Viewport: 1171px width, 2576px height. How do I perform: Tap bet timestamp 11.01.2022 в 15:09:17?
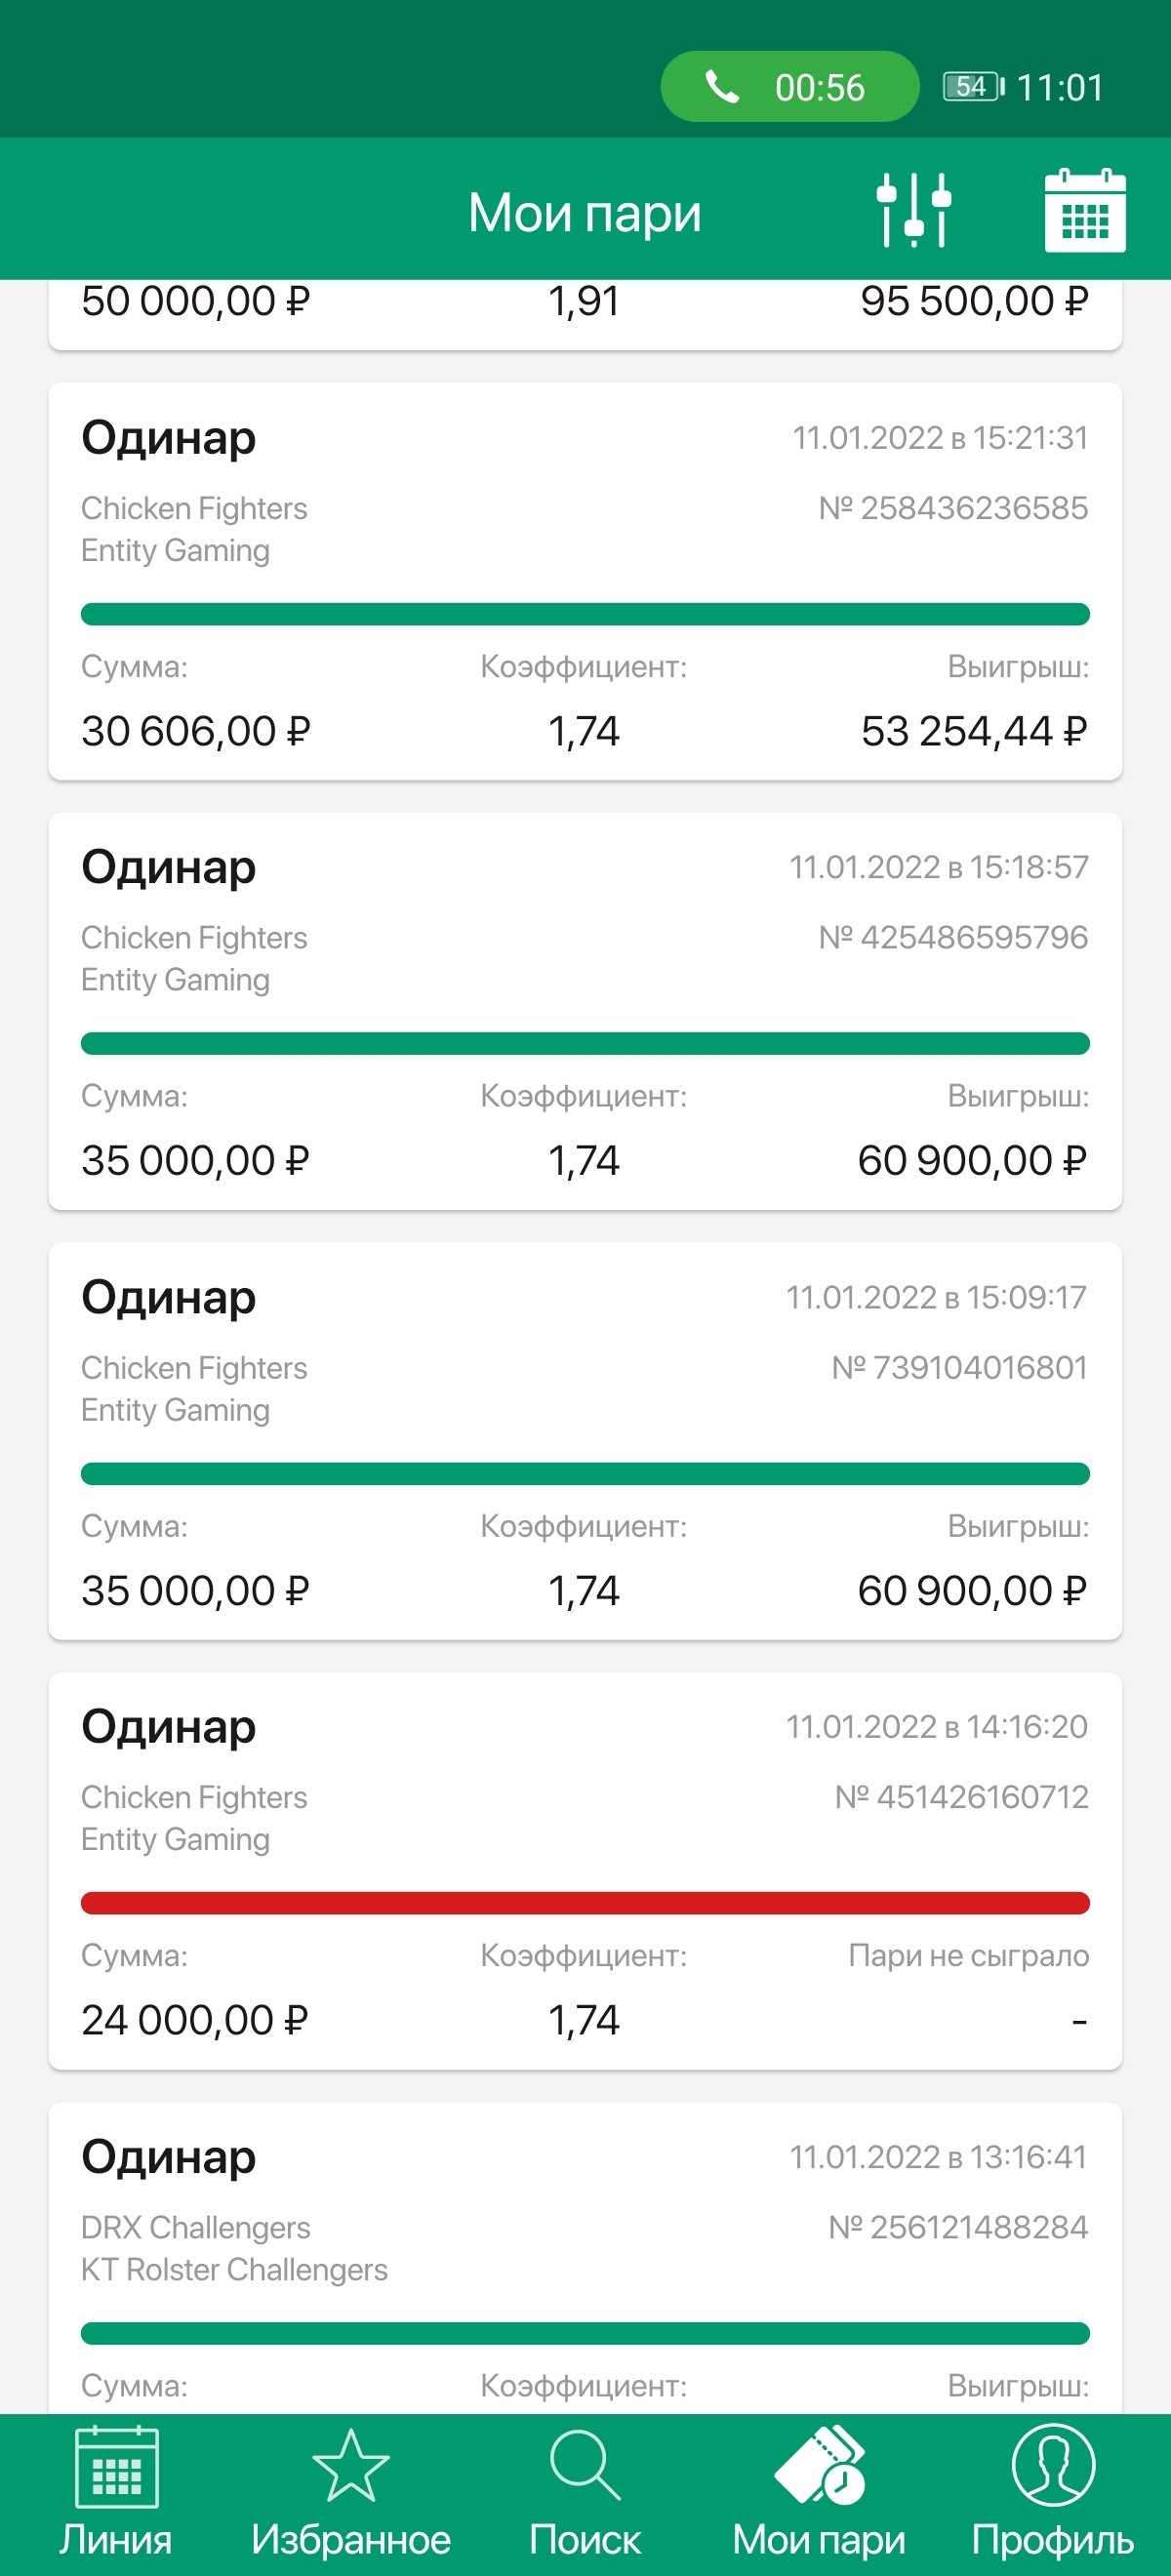(936, 1298)
